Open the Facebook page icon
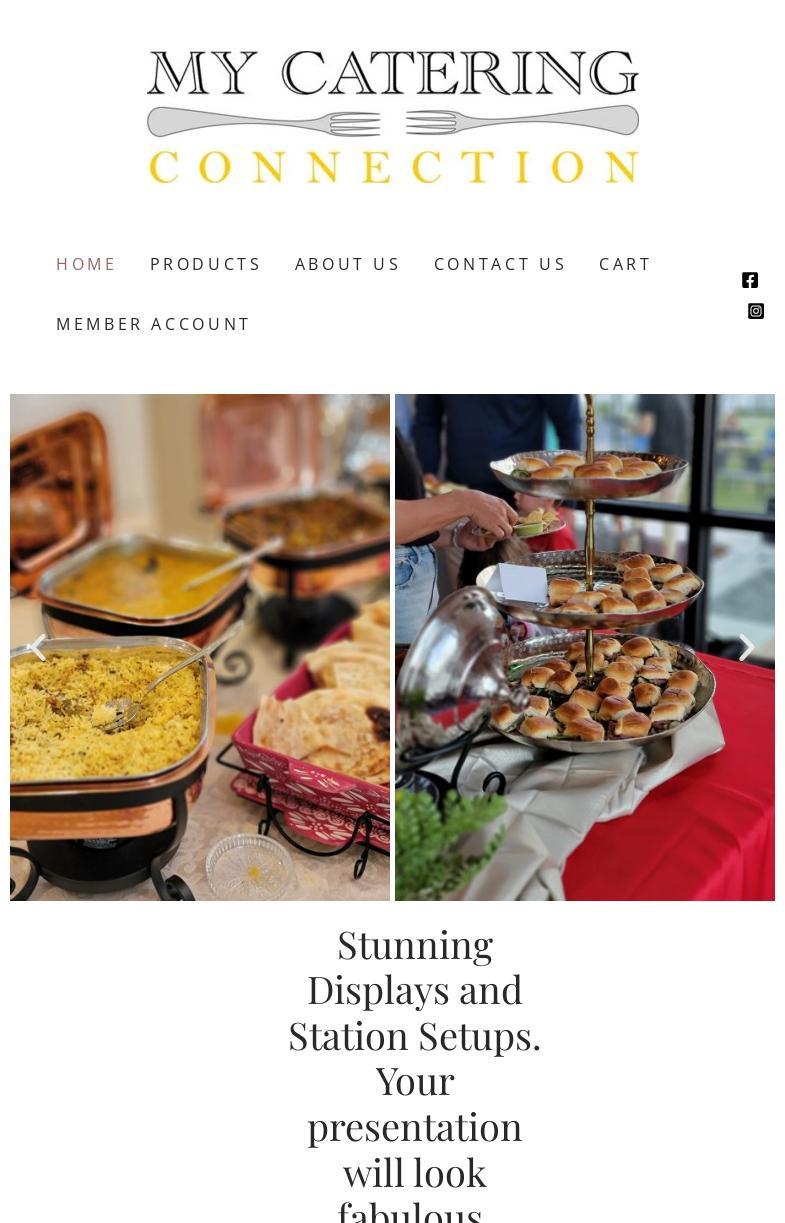This screenshot has width=785, height=1223. [750, 280]
